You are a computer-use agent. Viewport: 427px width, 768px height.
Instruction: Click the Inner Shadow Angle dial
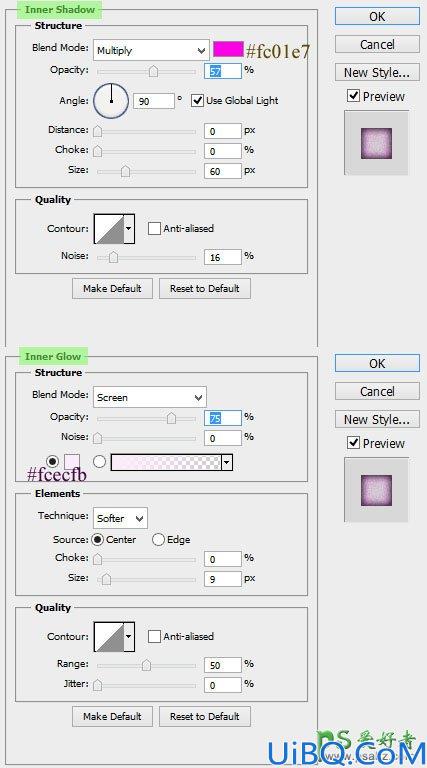(x=111, y=101)
